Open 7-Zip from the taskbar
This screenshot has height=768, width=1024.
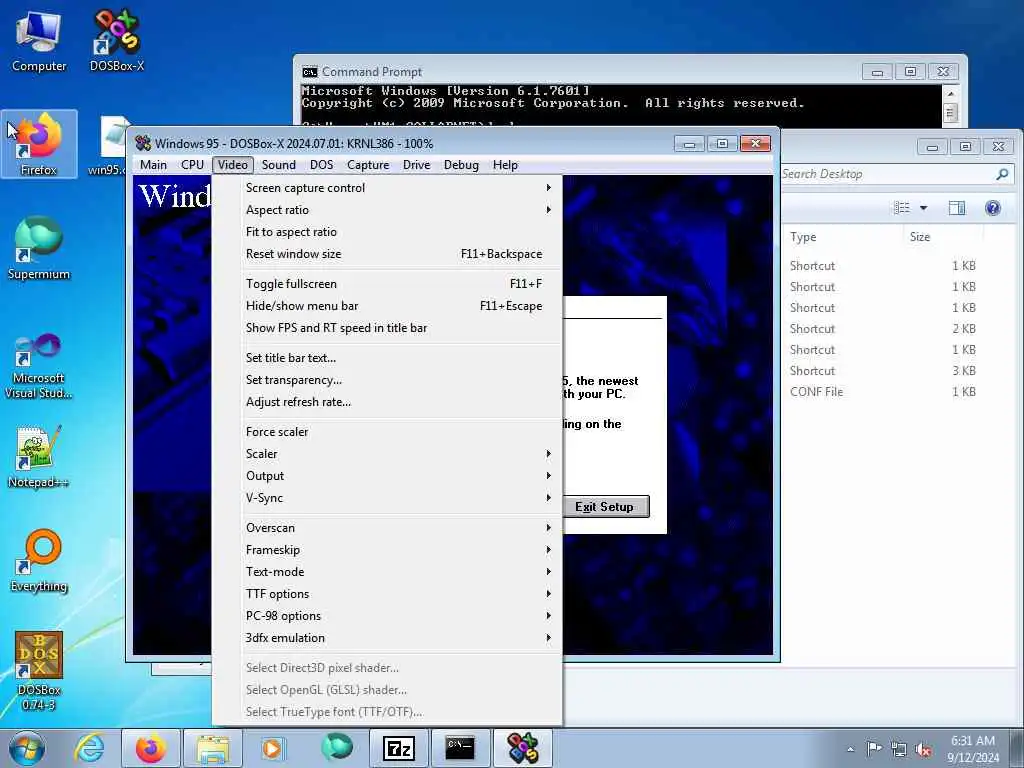pyautogui.click(x=398, y=748)
